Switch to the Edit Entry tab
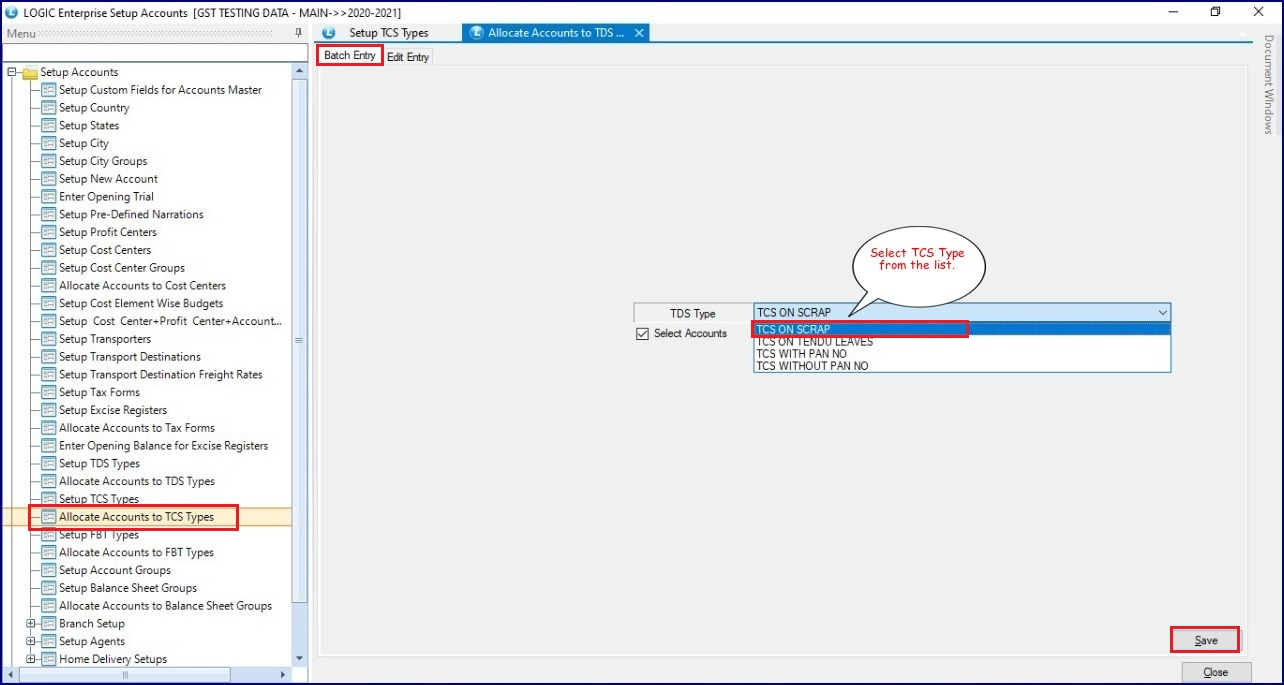 408,57
